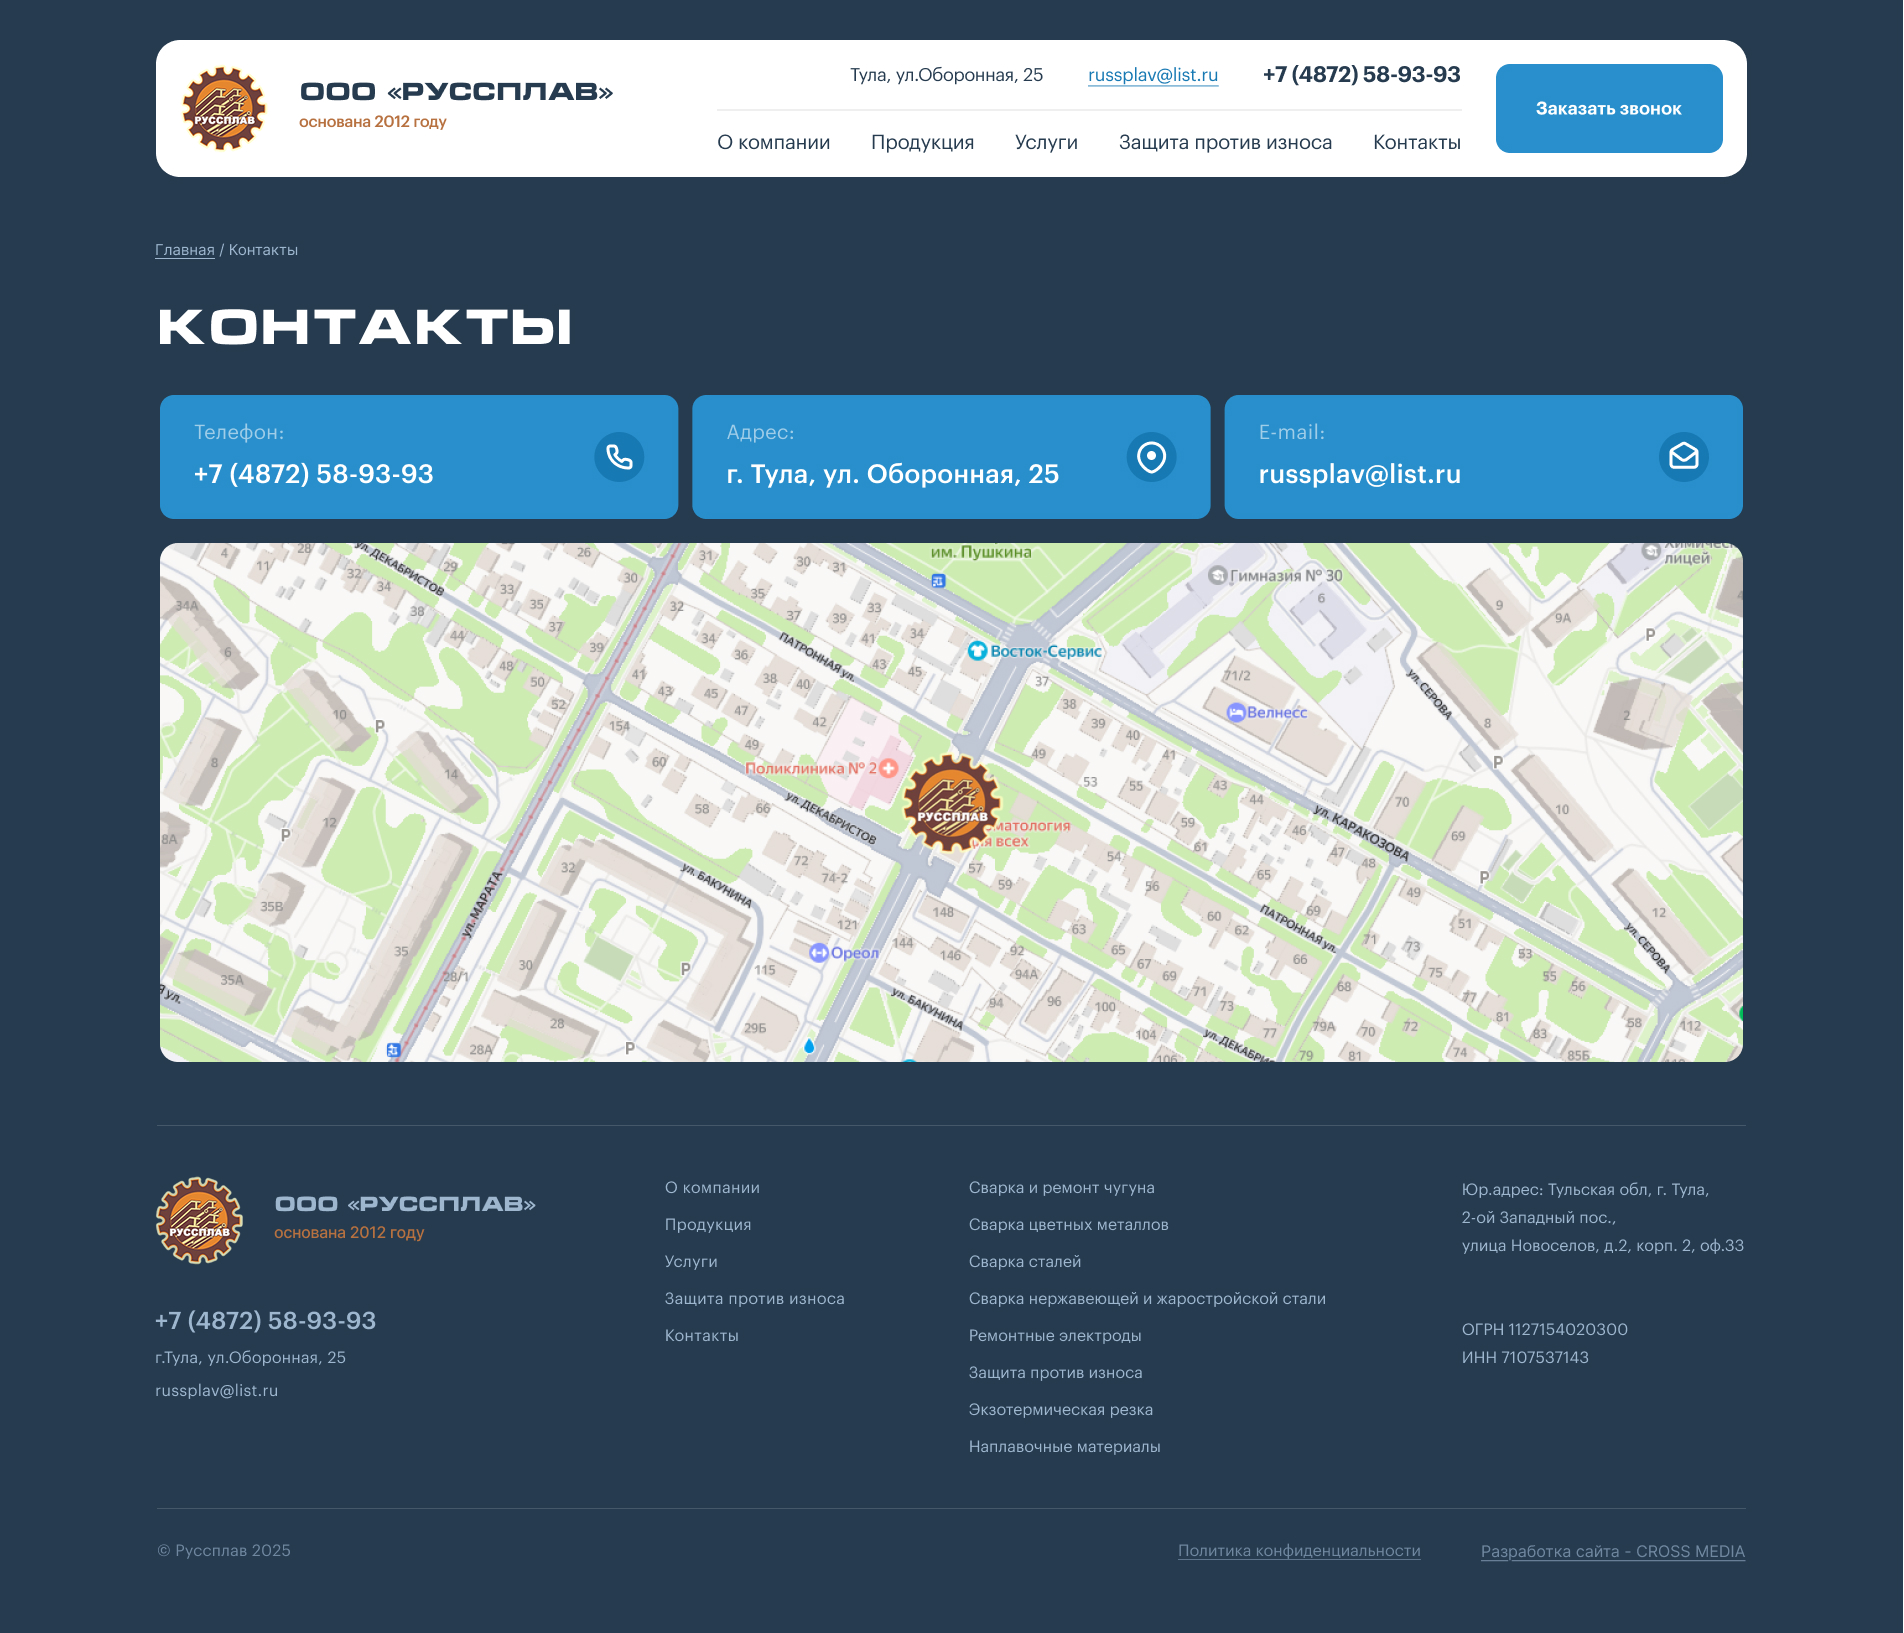The height and width of the screenshot is (1633, 1904).
Task: Click the Руссплав gear logo in footer
Action: click(x=199, y=1220)
